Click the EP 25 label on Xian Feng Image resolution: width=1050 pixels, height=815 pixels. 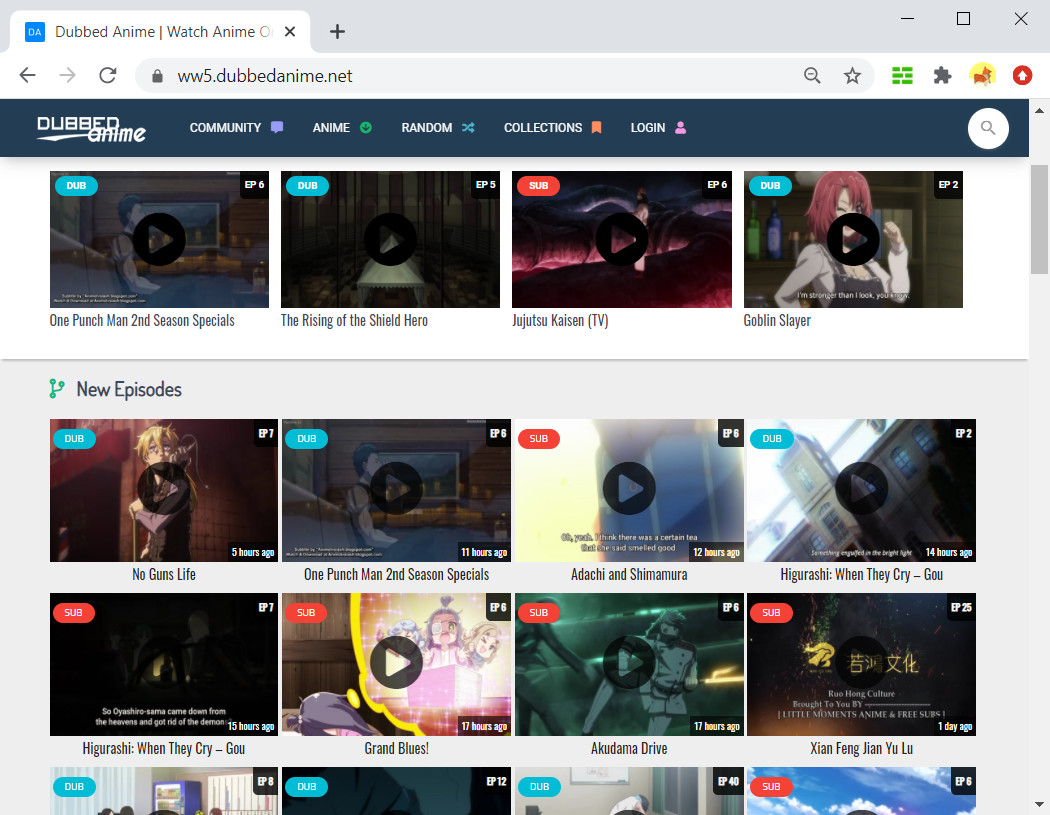tap(961, 607)
